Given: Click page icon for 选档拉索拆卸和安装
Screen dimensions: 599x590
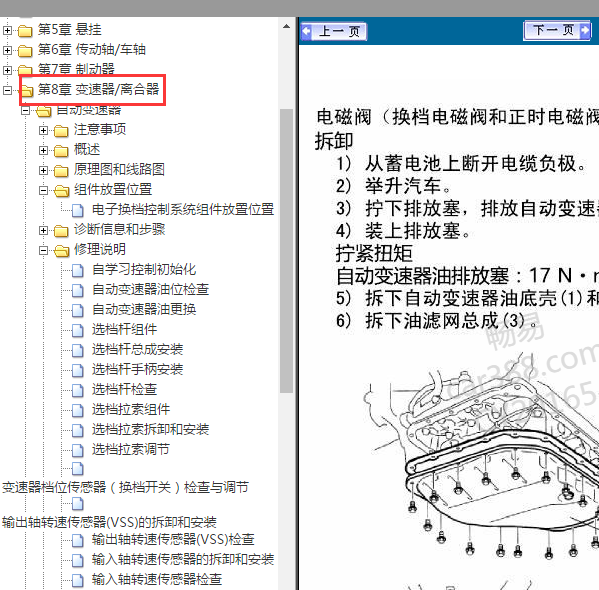Looking at the screenshot, I should click(78, 430).
